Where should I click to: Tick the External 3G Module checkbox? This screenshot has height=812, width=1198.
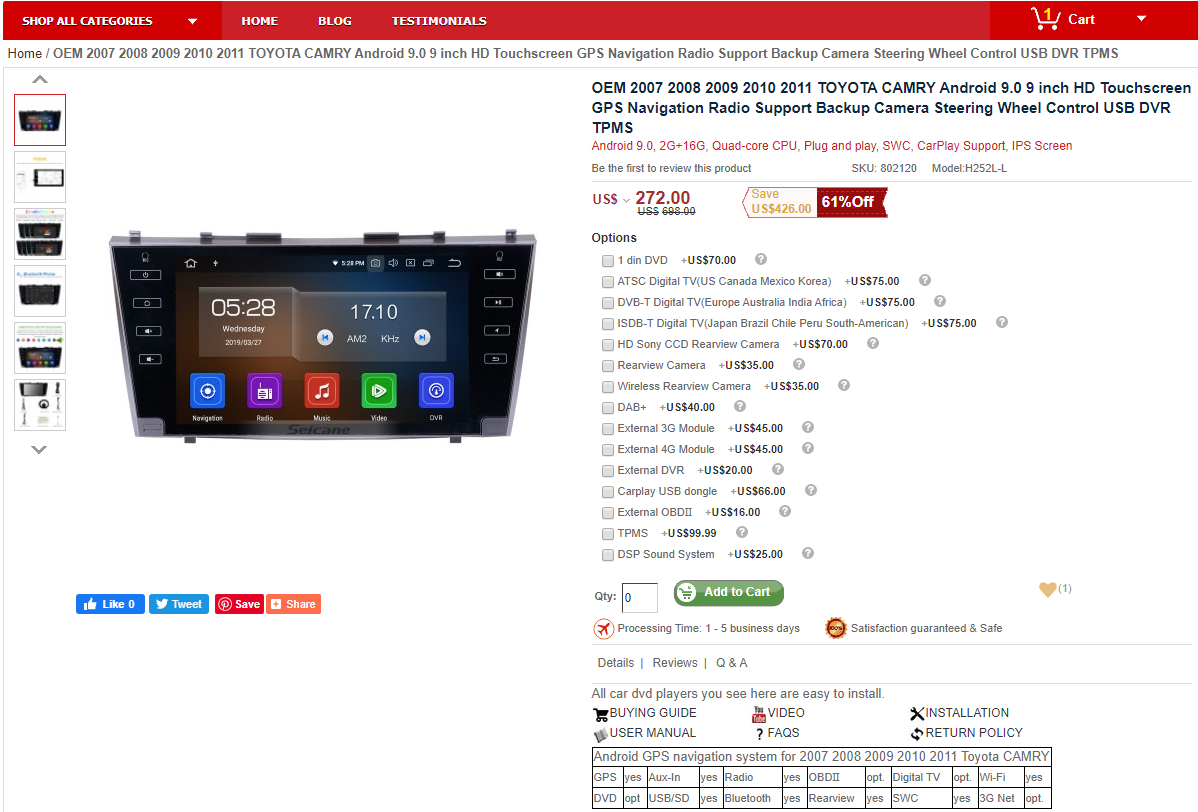coord(608,429)
